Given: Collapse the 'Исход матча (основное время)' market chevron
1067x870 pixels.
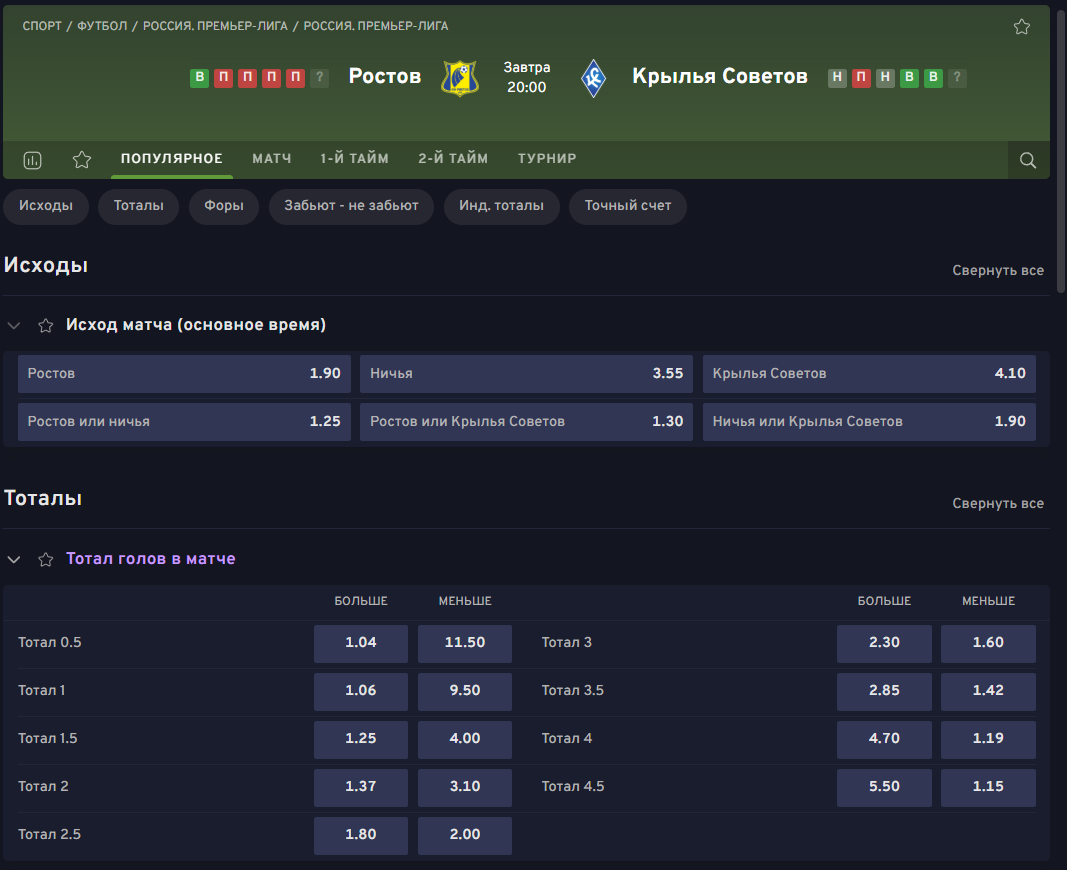Looking at the screenshot, I should [14, 326].
